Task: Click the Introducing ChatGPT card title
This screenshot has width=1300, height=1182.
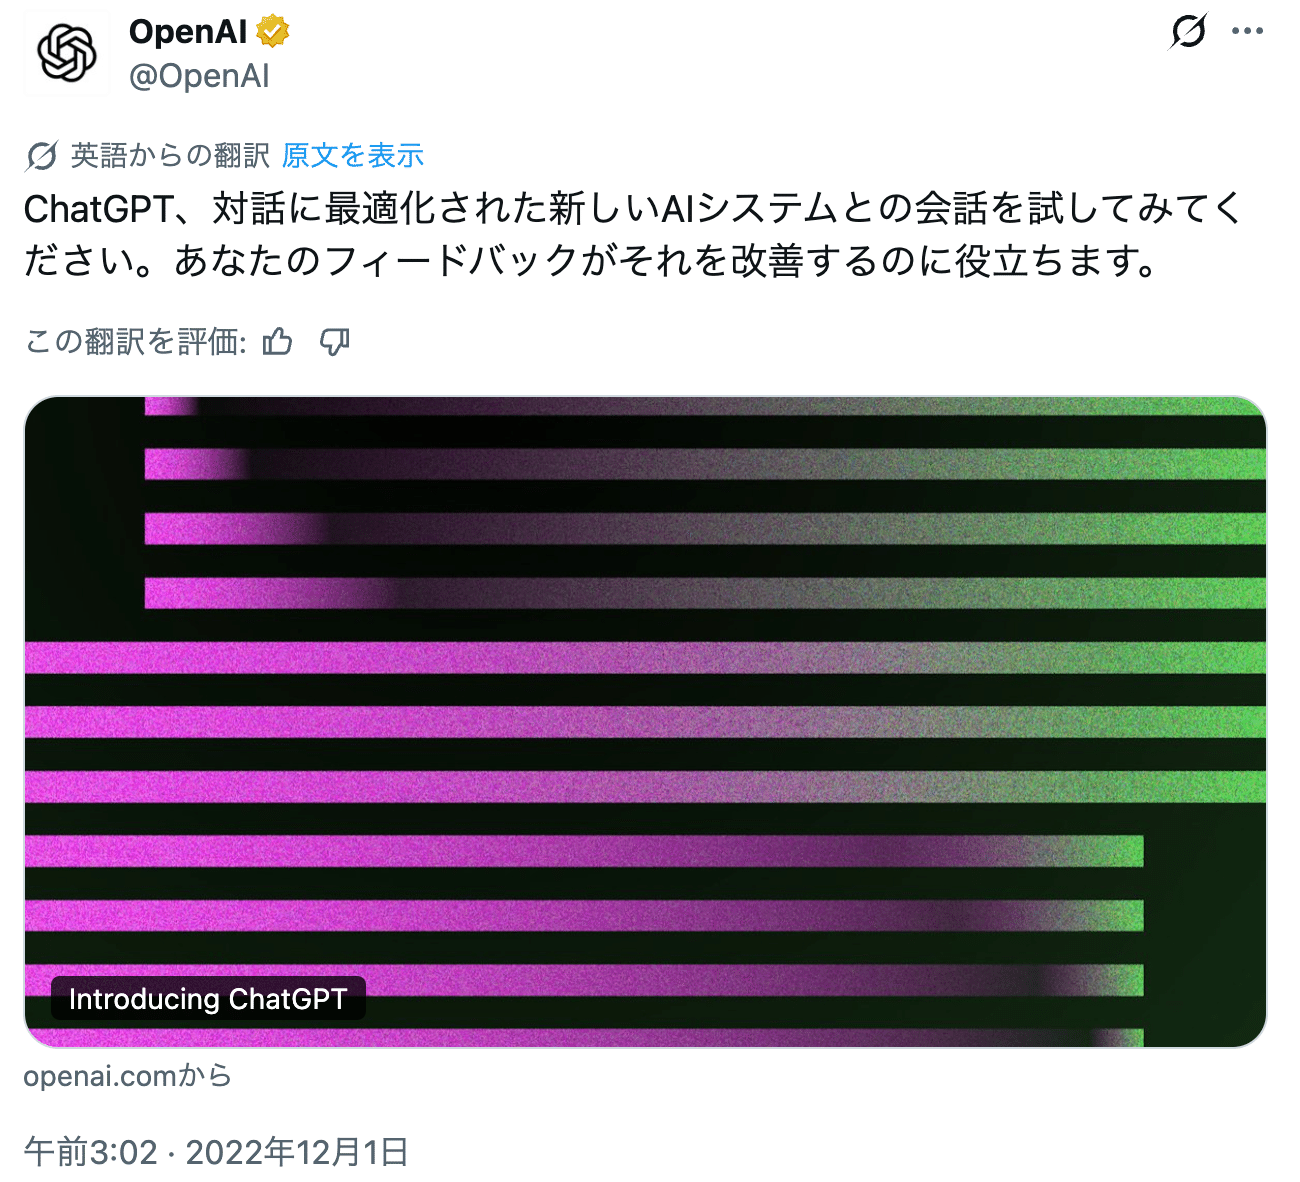Action: (208, 999)
